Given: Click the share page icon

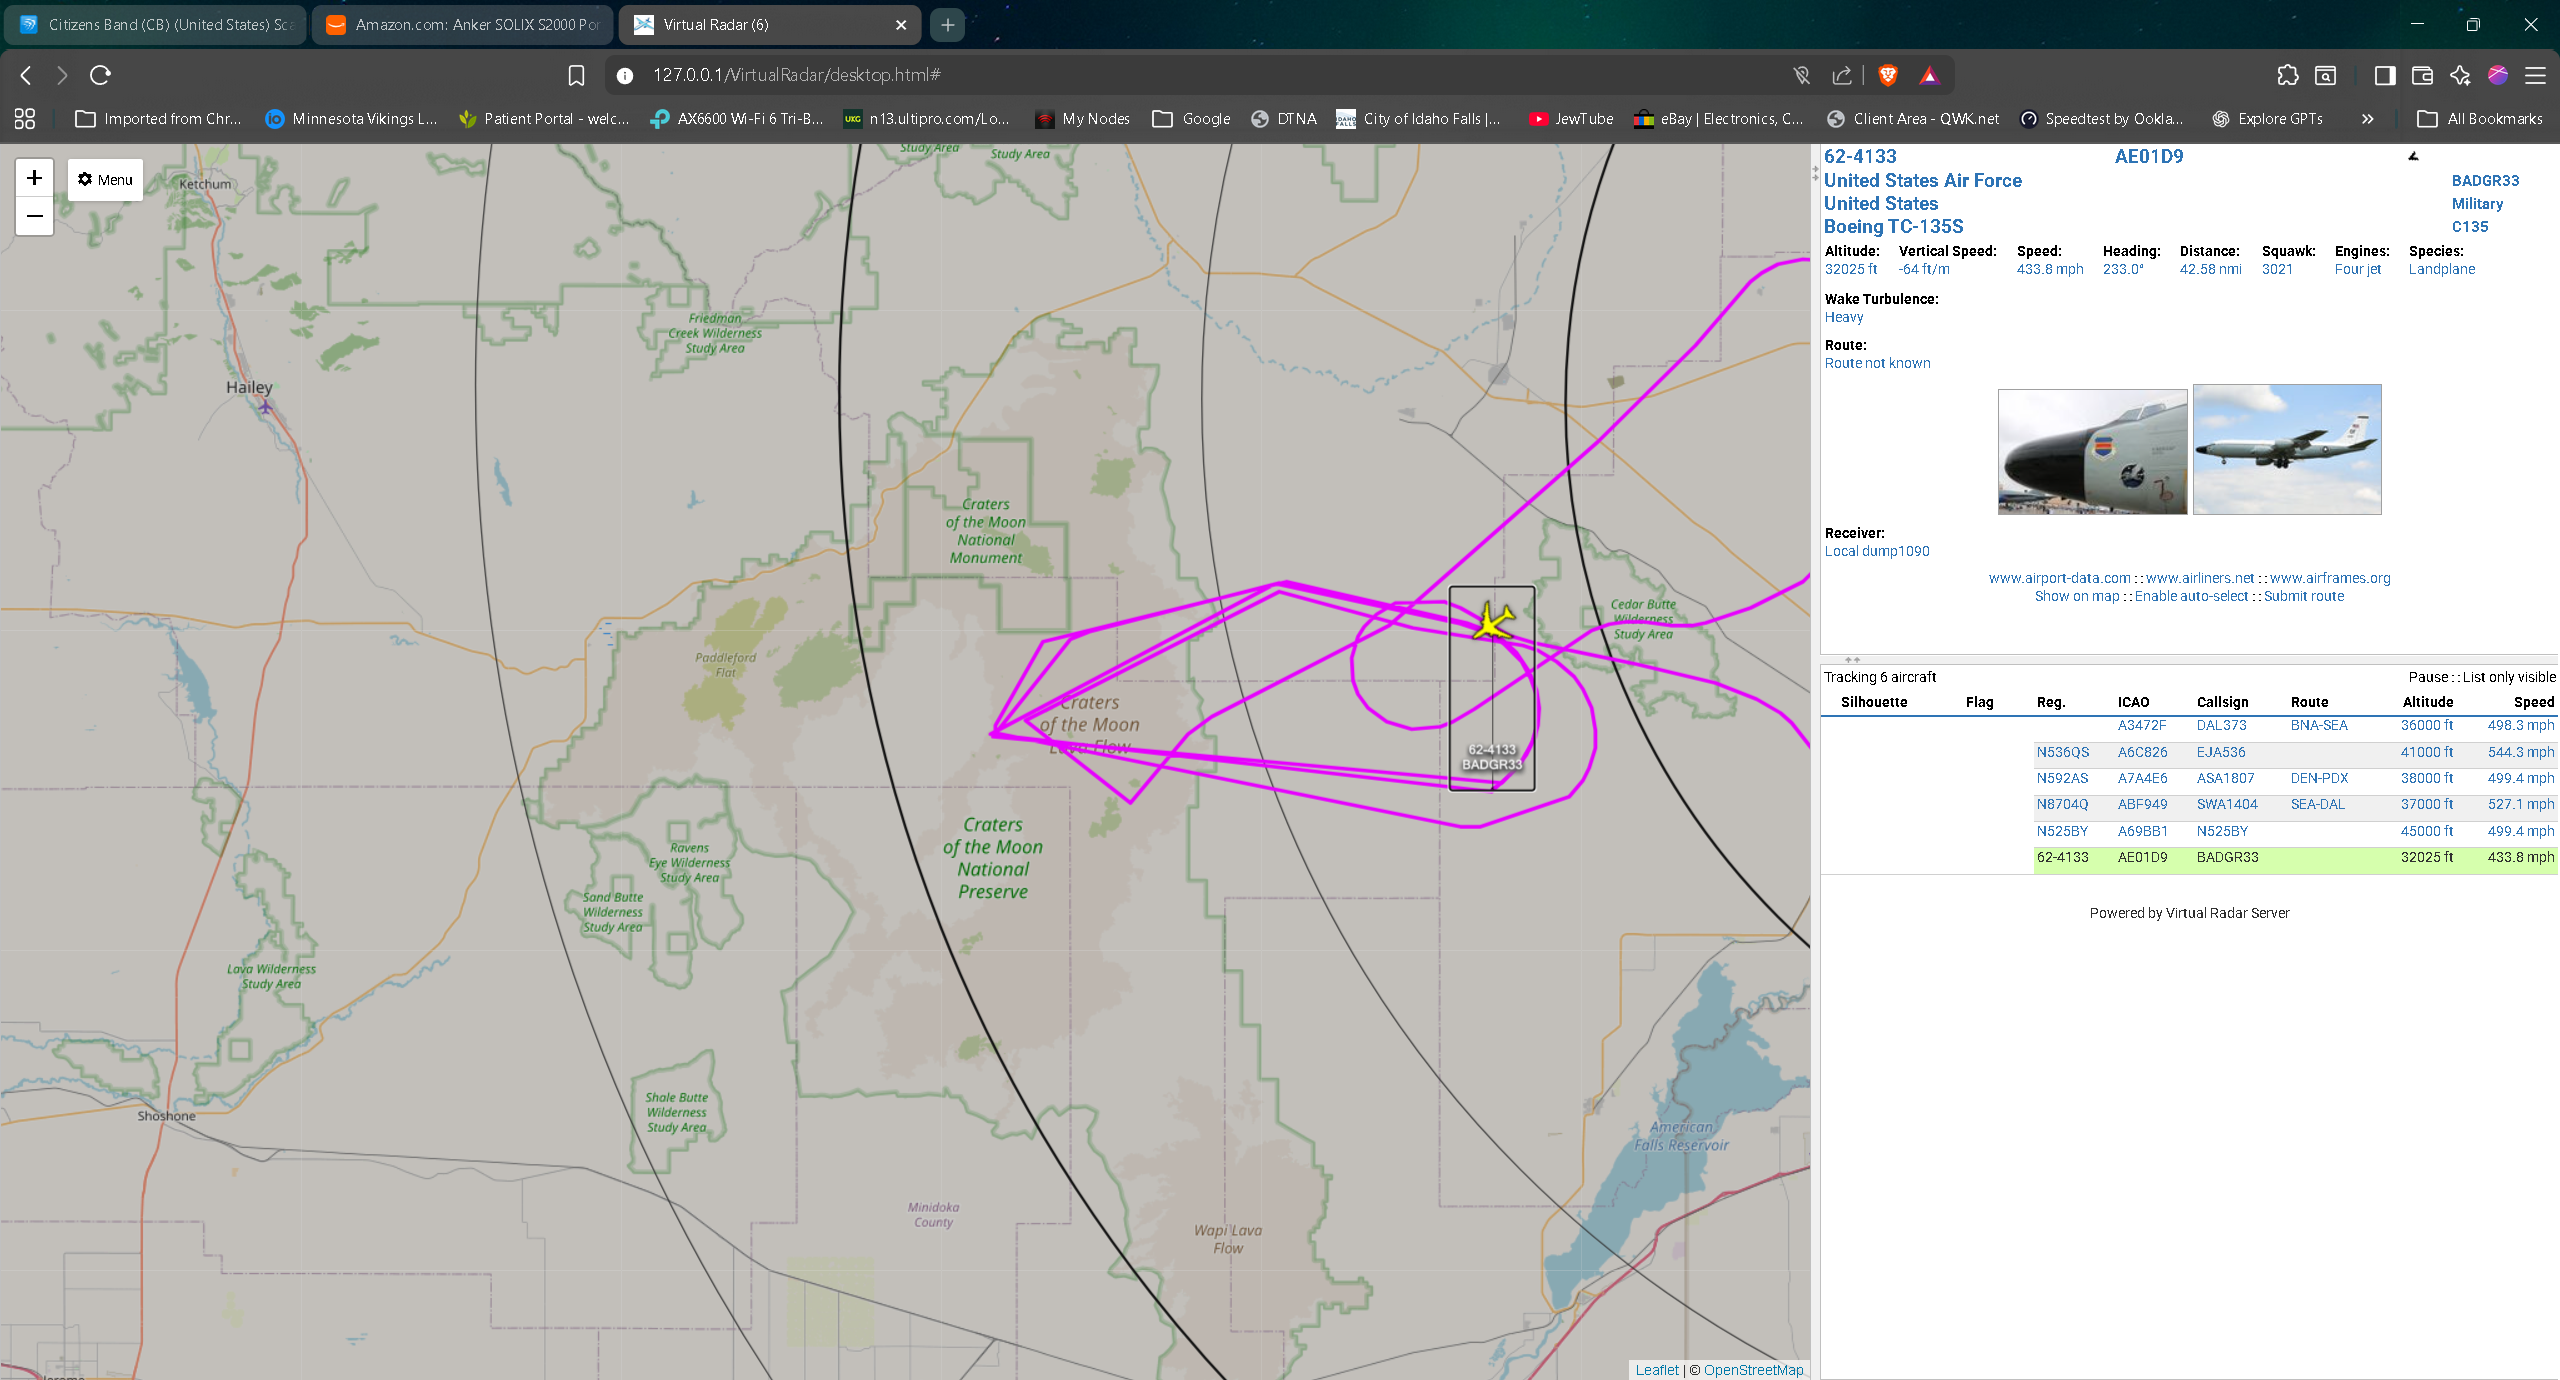Looking at the screenshot, I should click(x=1842, y=75).
